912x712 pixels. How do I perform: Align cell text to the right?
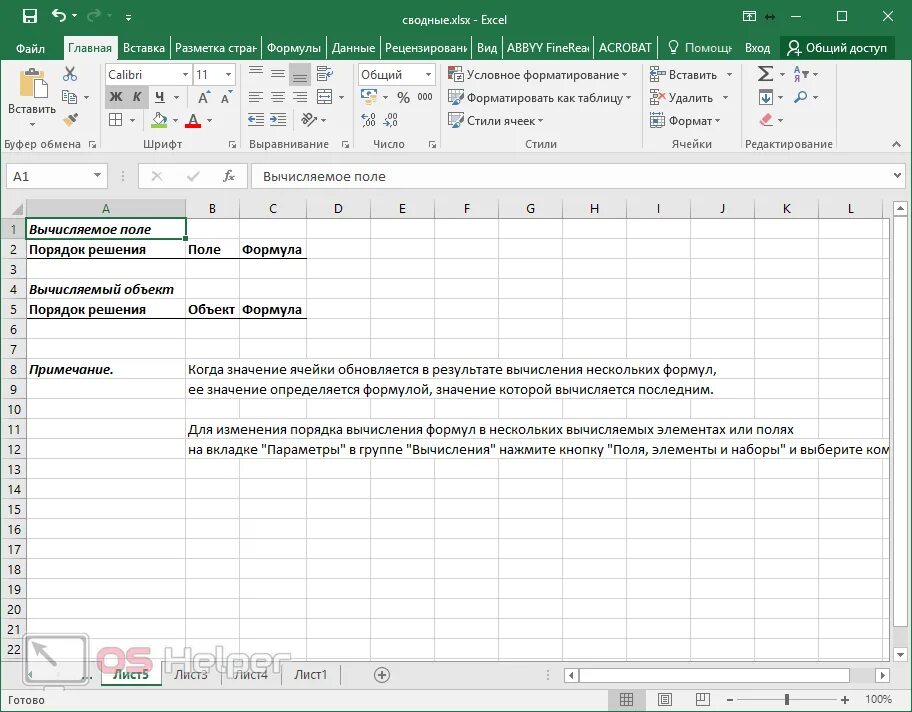coord(300,97)
